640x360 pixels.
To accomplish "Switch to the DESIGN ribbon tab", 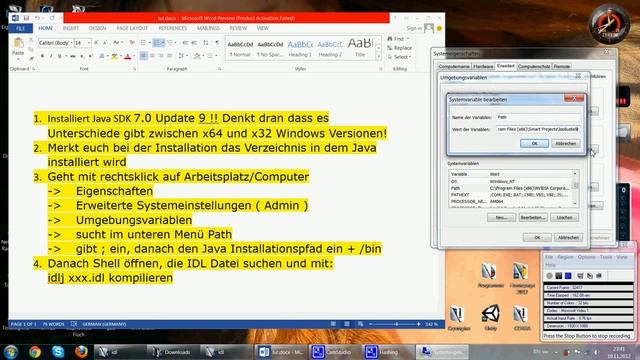I will click(97, 28).
